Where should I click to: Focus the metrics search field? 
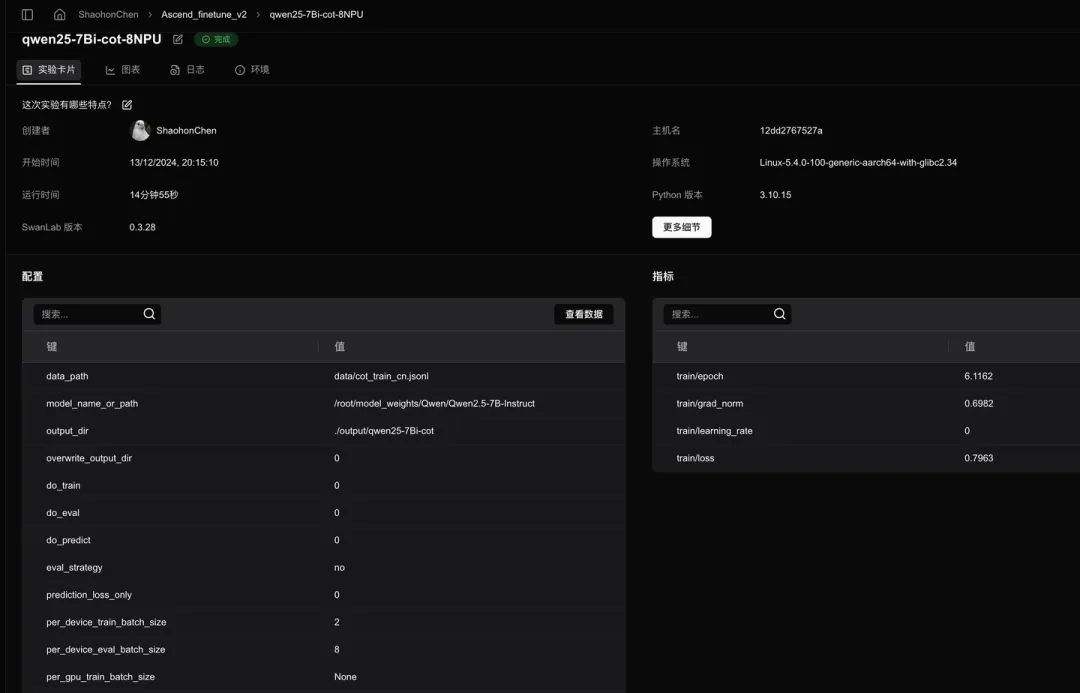[x=727, y=314]
